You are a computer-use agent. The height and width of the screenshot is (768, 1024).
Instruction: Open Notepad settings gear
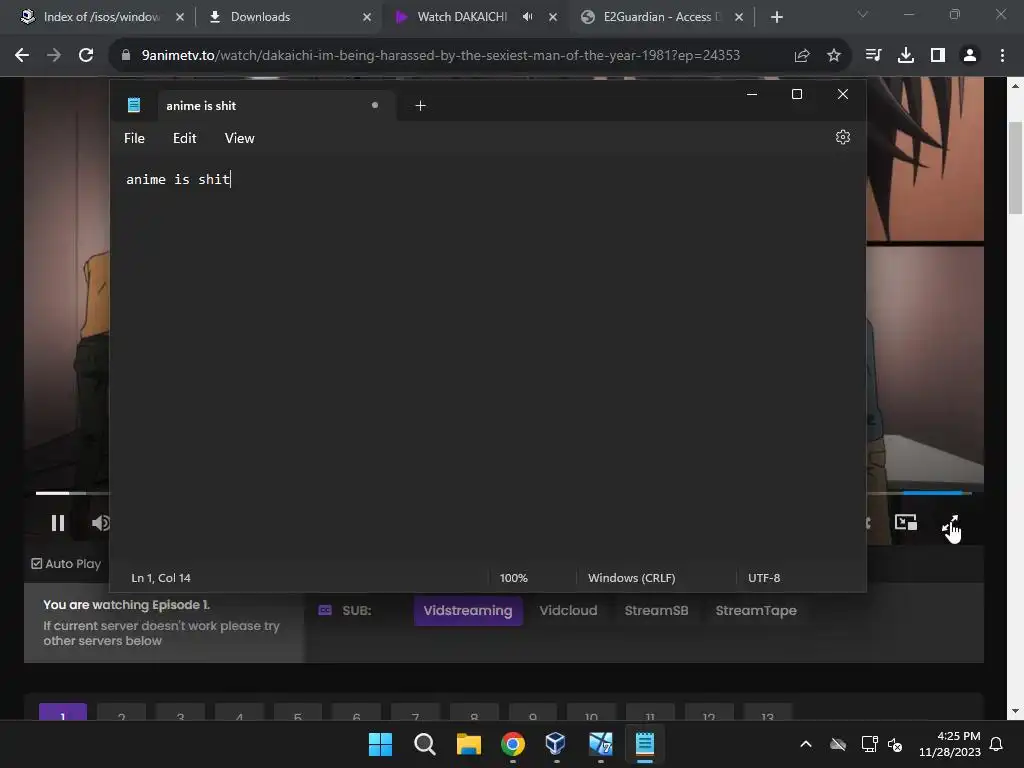pyautogui.click(x=842, y=137)
